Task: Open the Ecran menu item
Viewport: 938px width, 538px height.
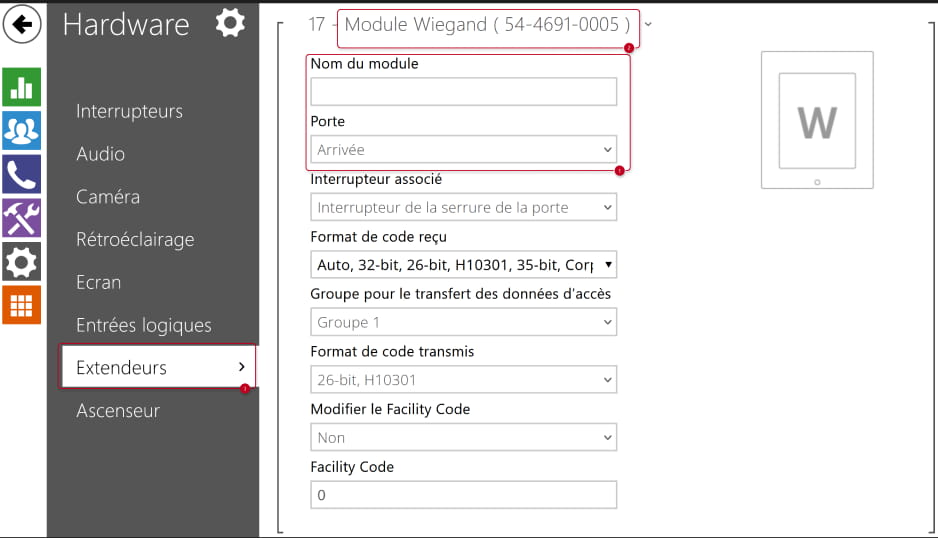Action: (98, 282)
